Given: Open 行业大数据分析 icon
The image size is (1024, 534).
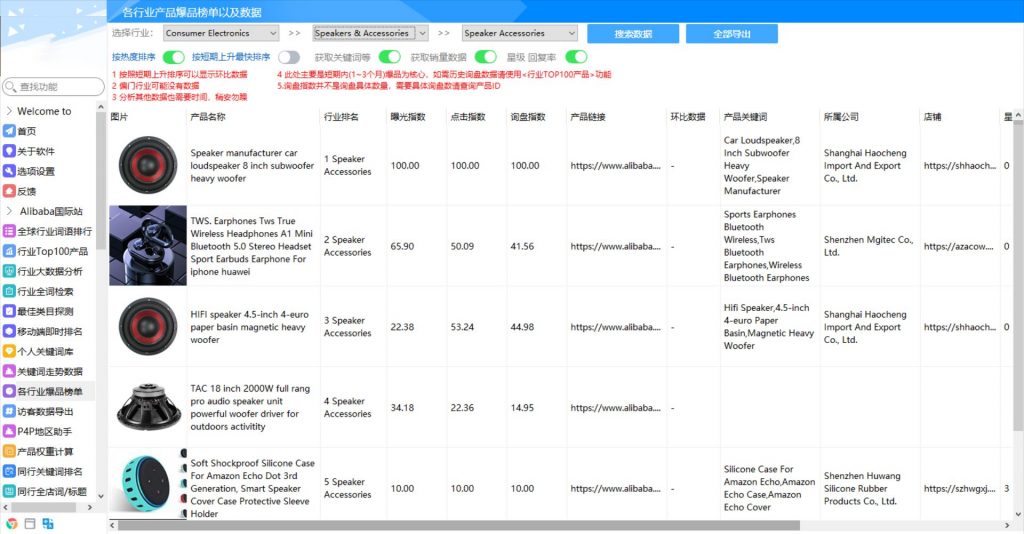Looking at the screenshot, I should pos(9,272).
